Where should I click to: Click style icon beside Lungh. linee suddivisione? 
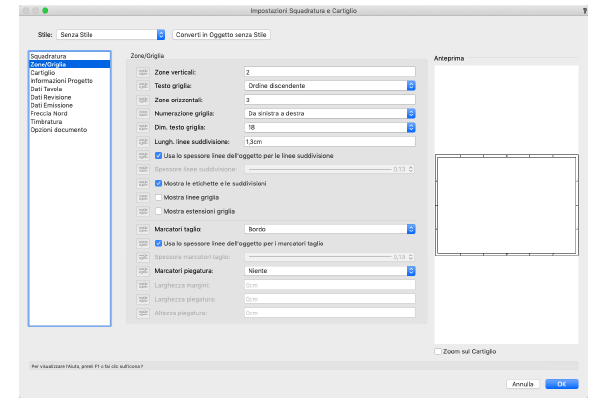143,142
